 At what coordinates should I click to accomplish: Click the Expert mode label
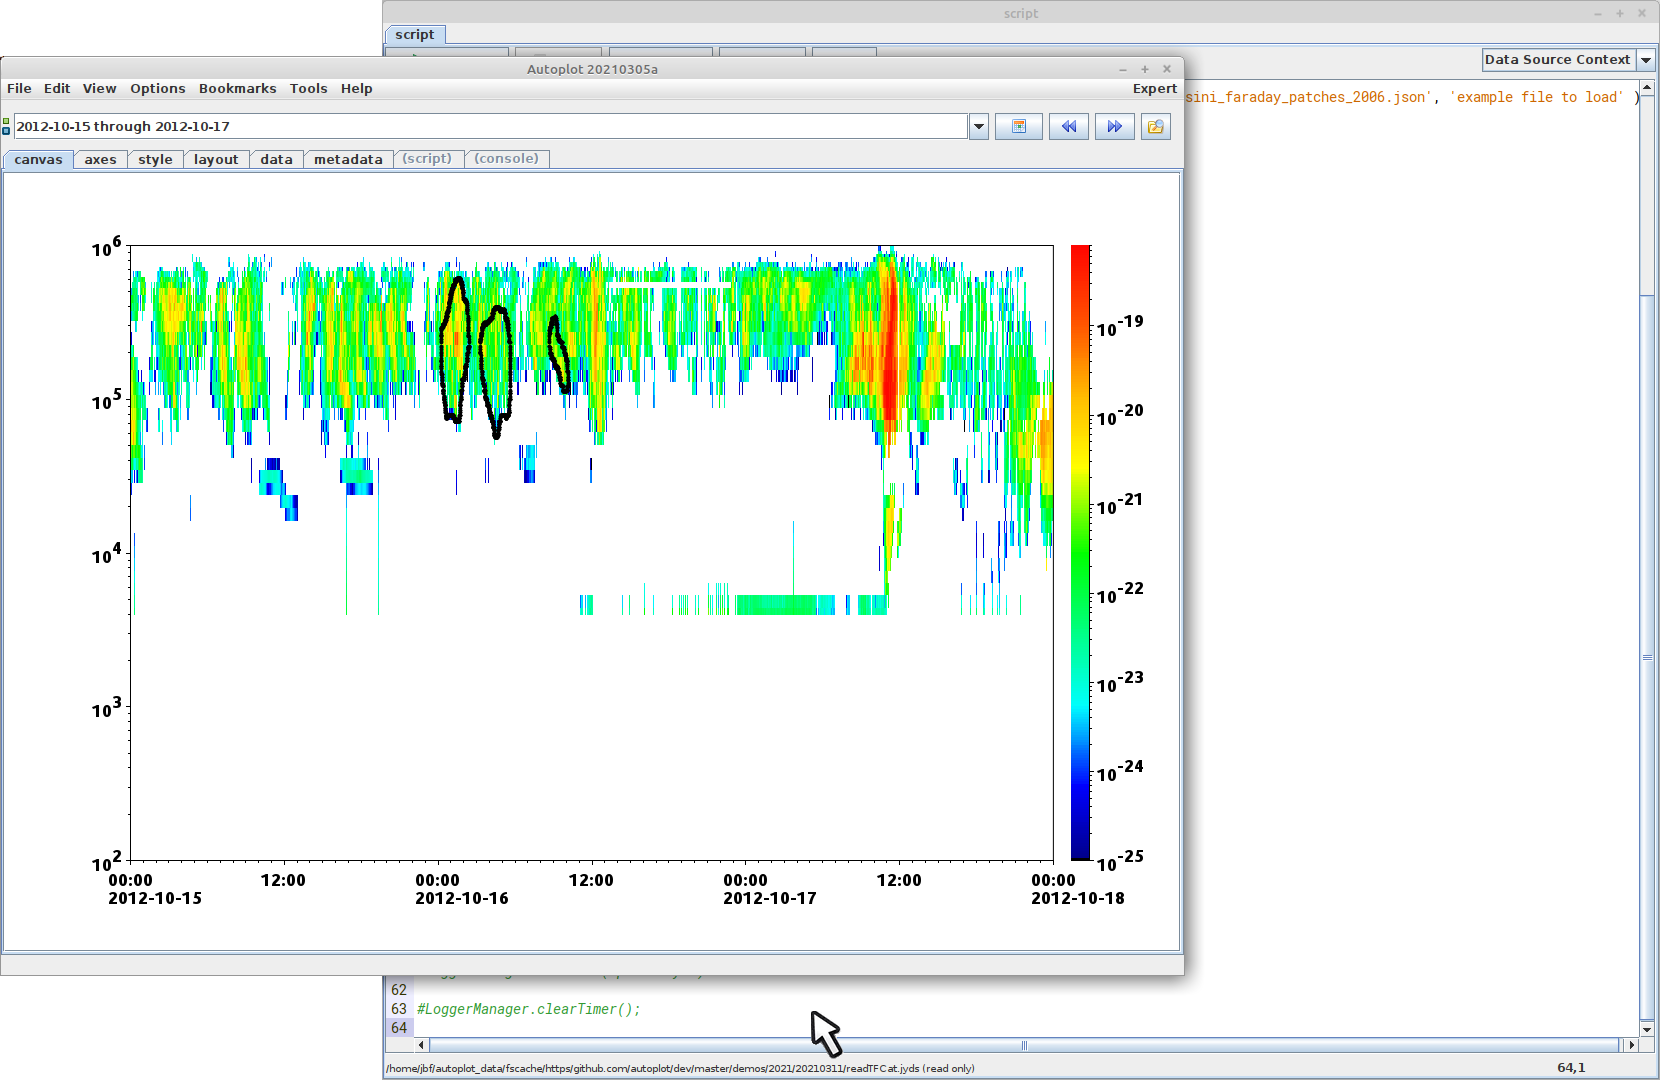[x=1155, y=88]
